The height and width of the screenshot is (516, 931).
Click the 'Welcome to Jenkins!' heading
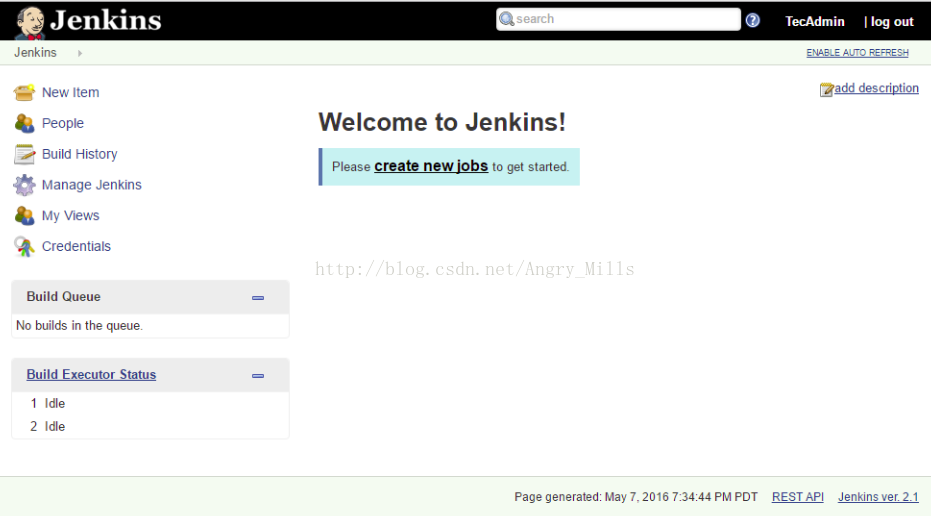(442, 122)
